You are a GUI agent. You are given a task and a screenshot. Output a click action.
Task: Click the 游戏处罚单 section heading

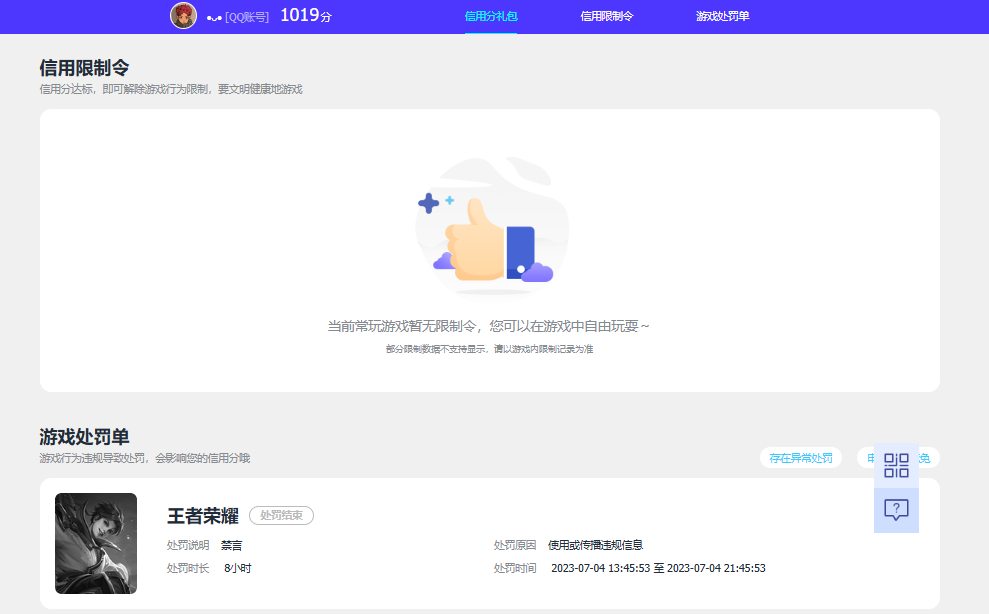[x=84, y=437]
